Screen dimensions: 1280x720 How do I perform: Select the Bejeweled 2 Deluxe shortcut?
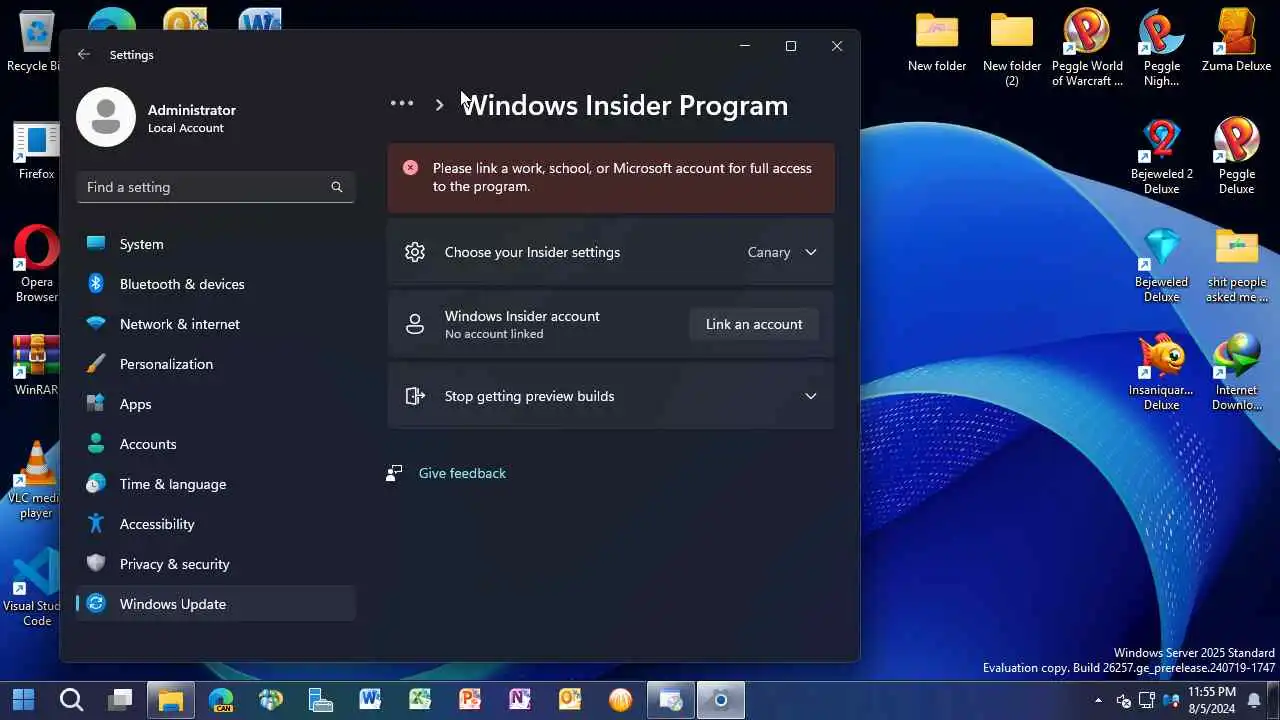(1162, 156)
